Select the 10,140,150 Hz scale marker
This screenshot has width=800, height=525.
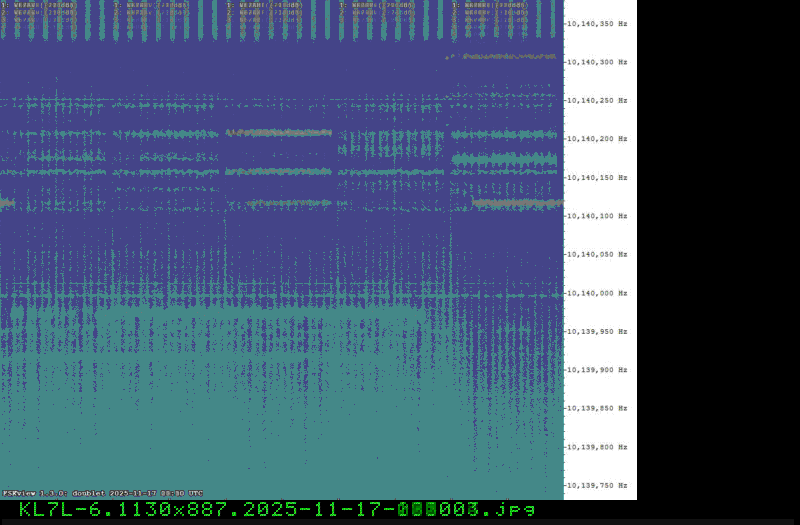pos(598,177)
